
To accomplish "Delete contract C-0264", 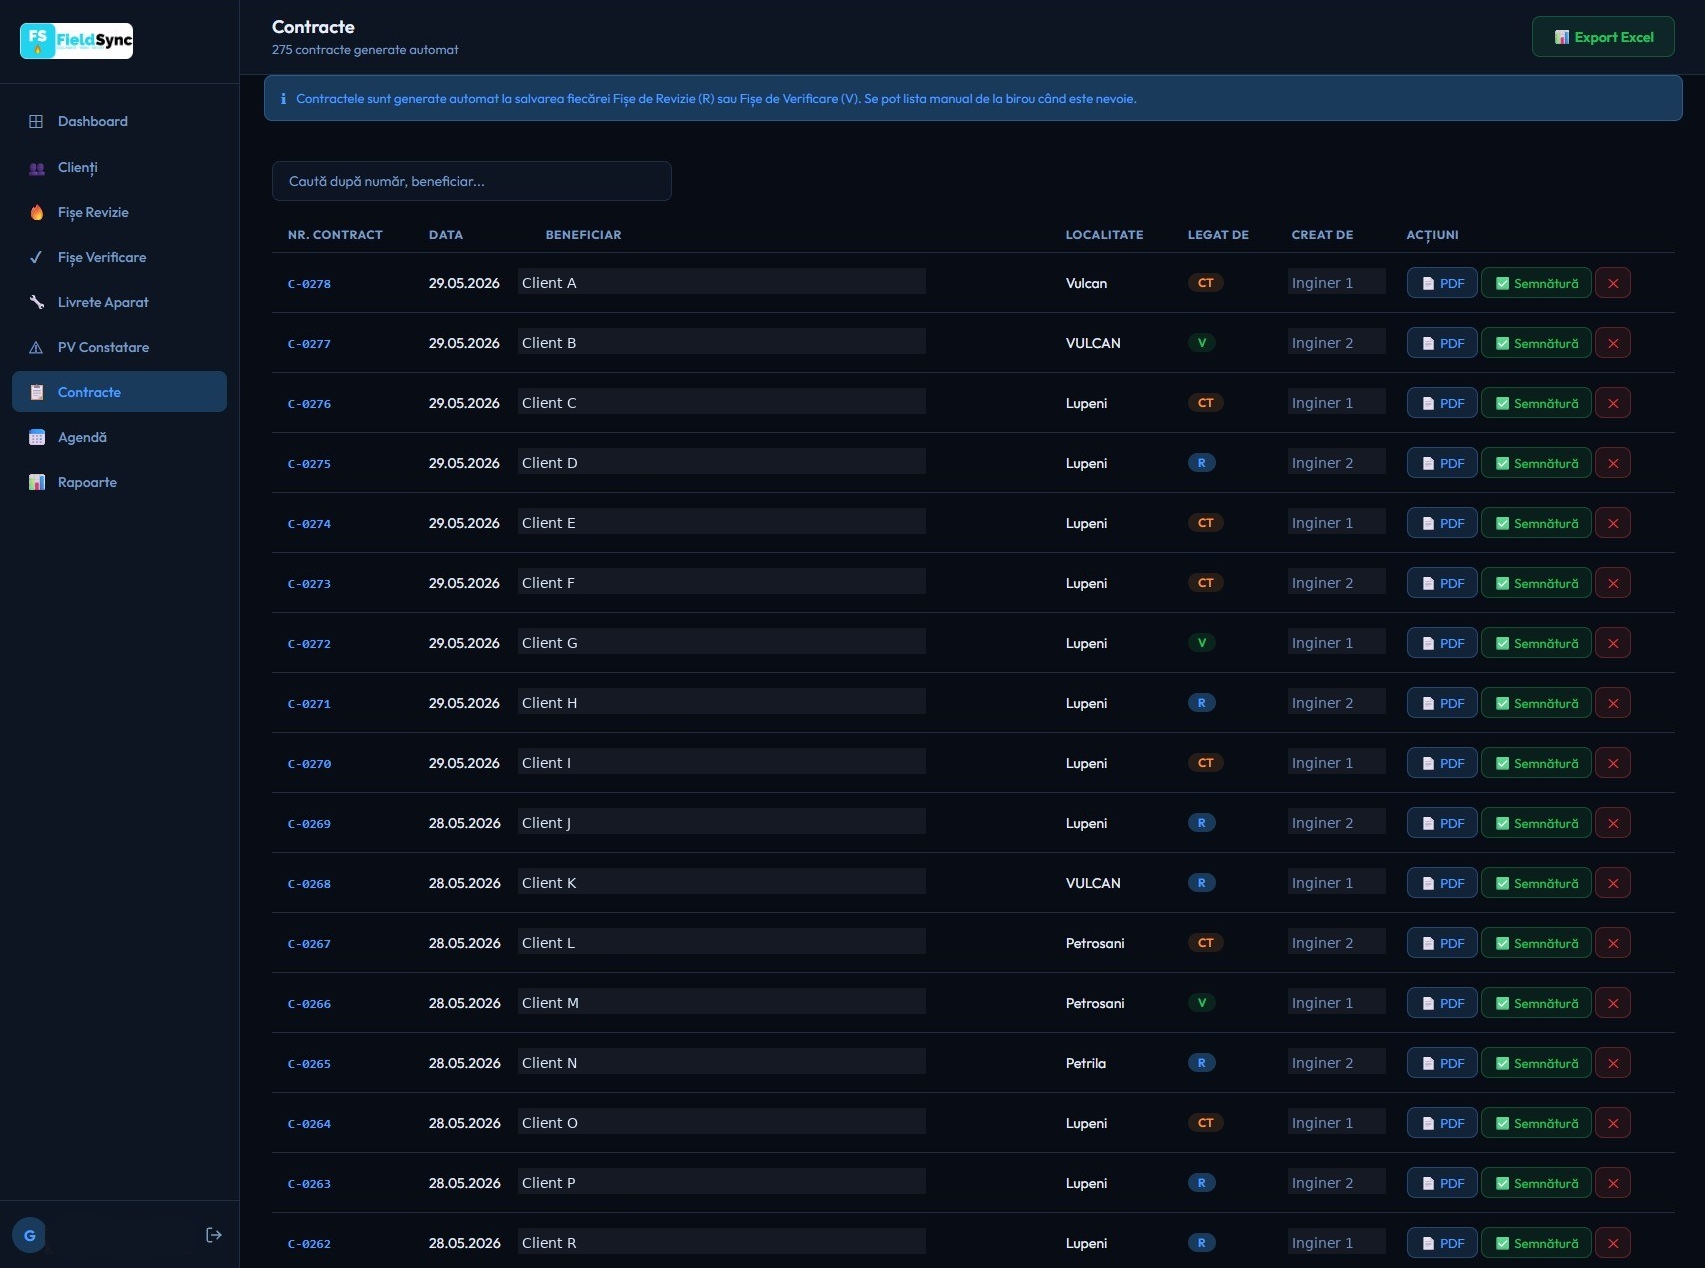I will tap(1613, 1123).
